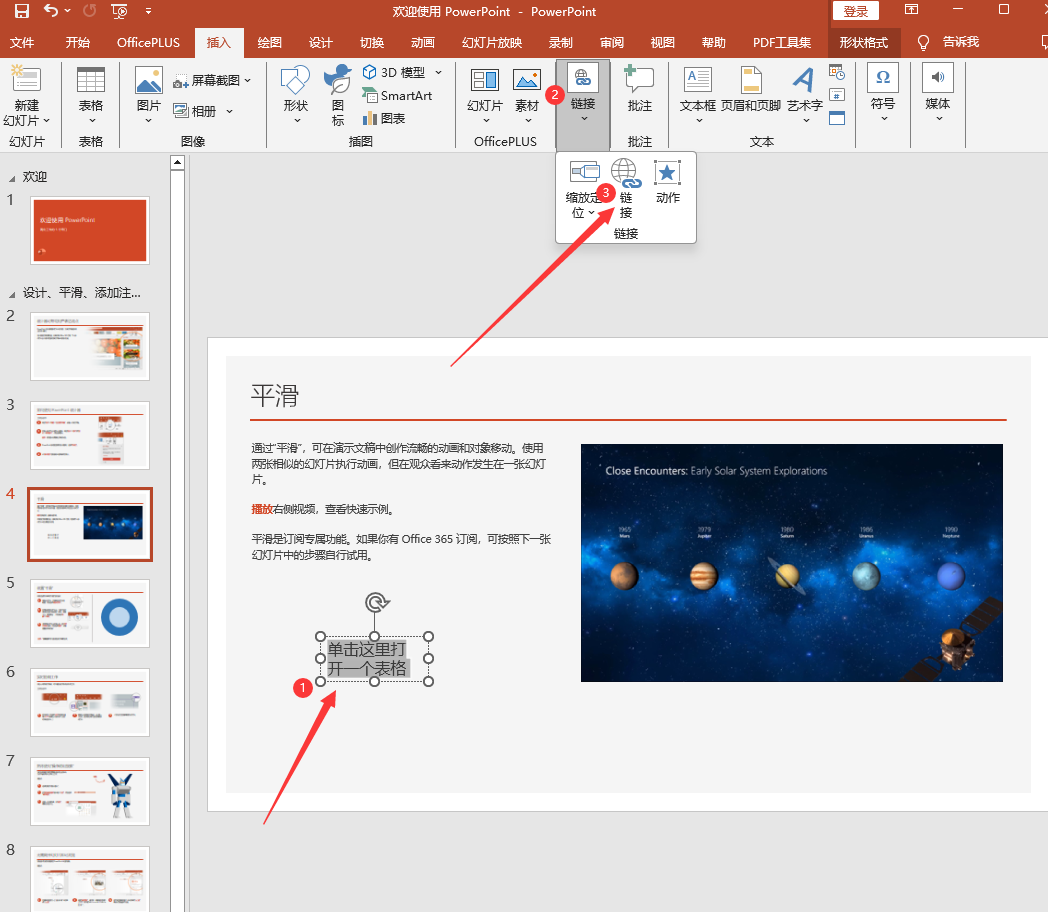
Task: Open the 形状 shapes gallery
Action: tap(295, 95)
